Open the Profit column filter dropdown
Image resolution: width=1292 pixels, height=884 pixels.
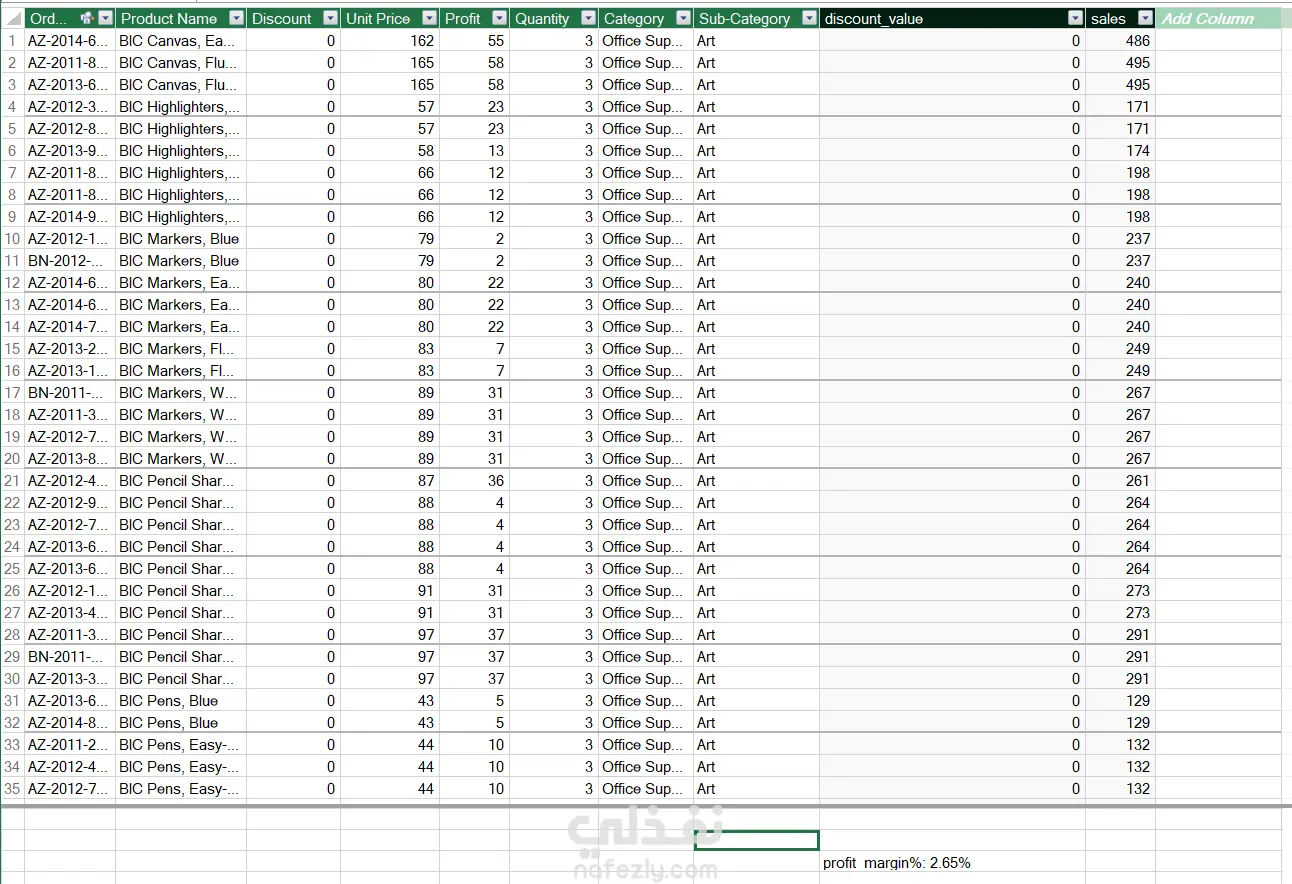coord(499,18)
